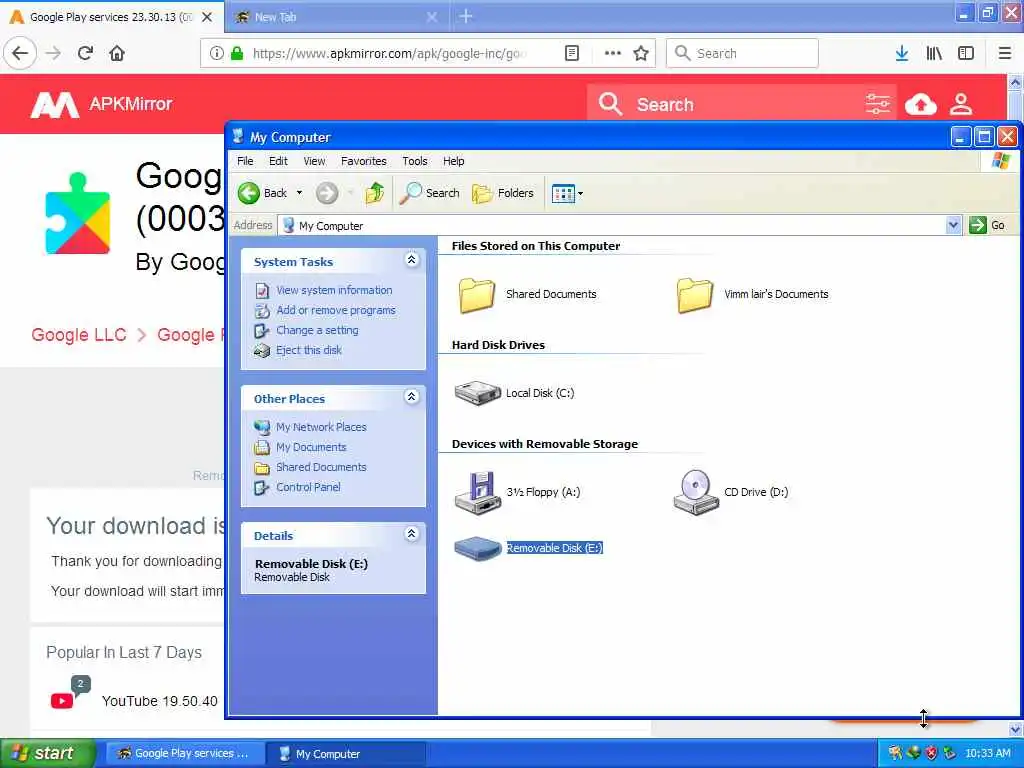
Task: Open APKMirror search filter sliders icon
Action: 878,104
